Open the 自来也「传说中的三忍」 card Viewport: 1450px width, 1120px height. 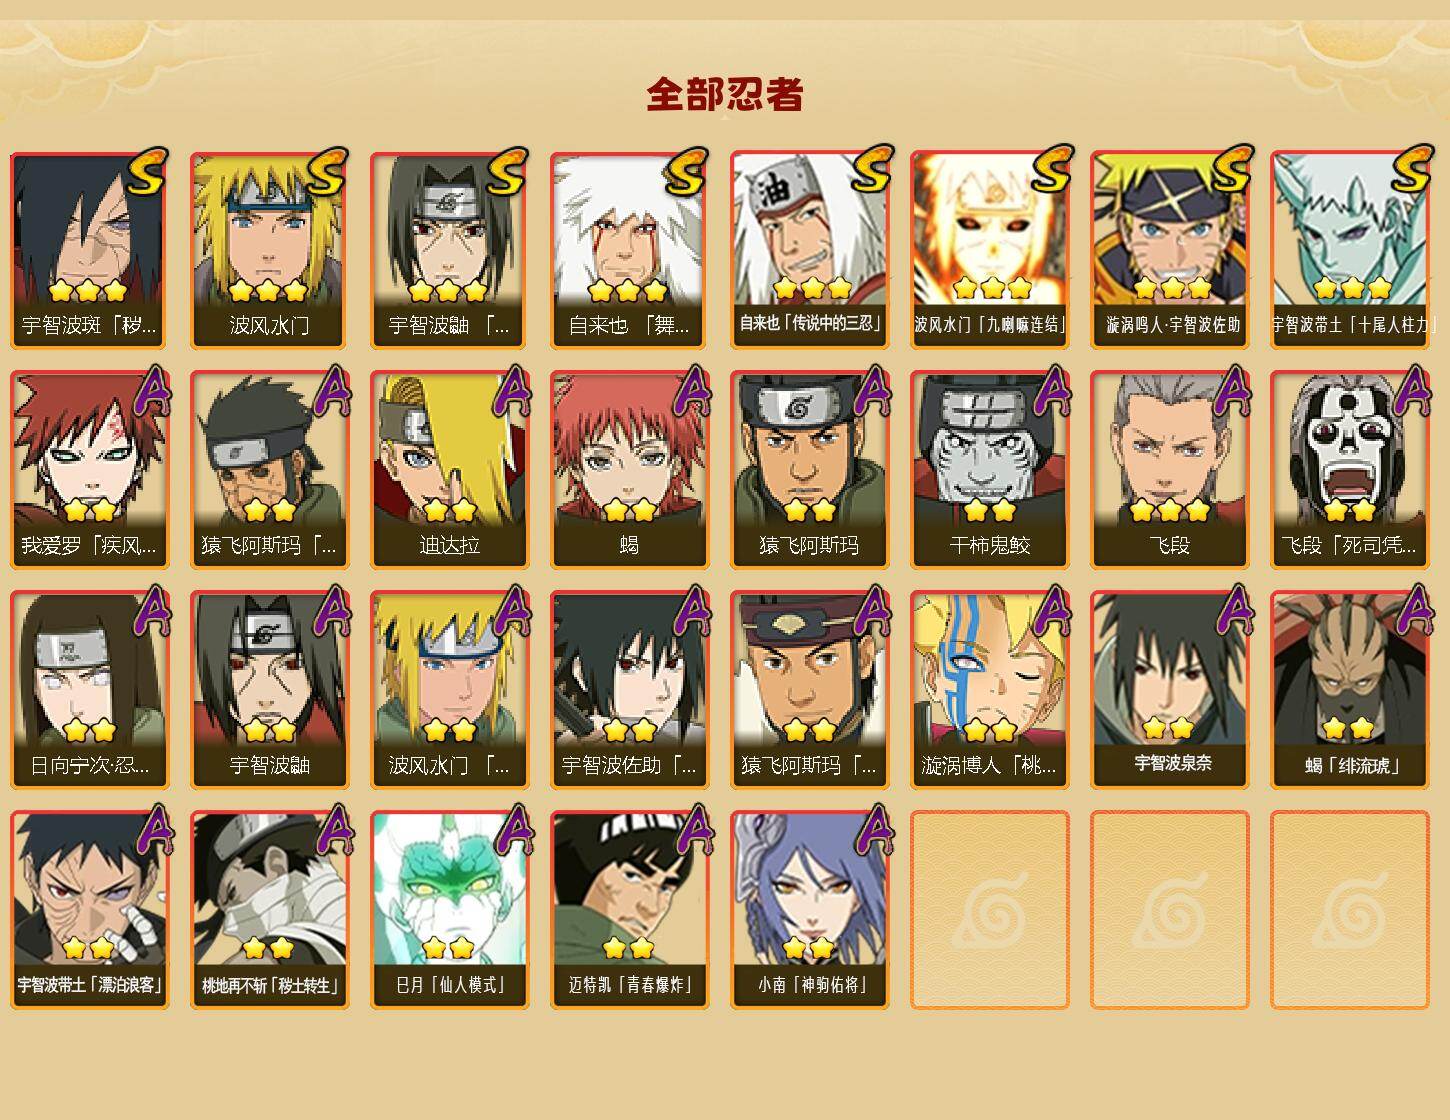coord(809,250)
